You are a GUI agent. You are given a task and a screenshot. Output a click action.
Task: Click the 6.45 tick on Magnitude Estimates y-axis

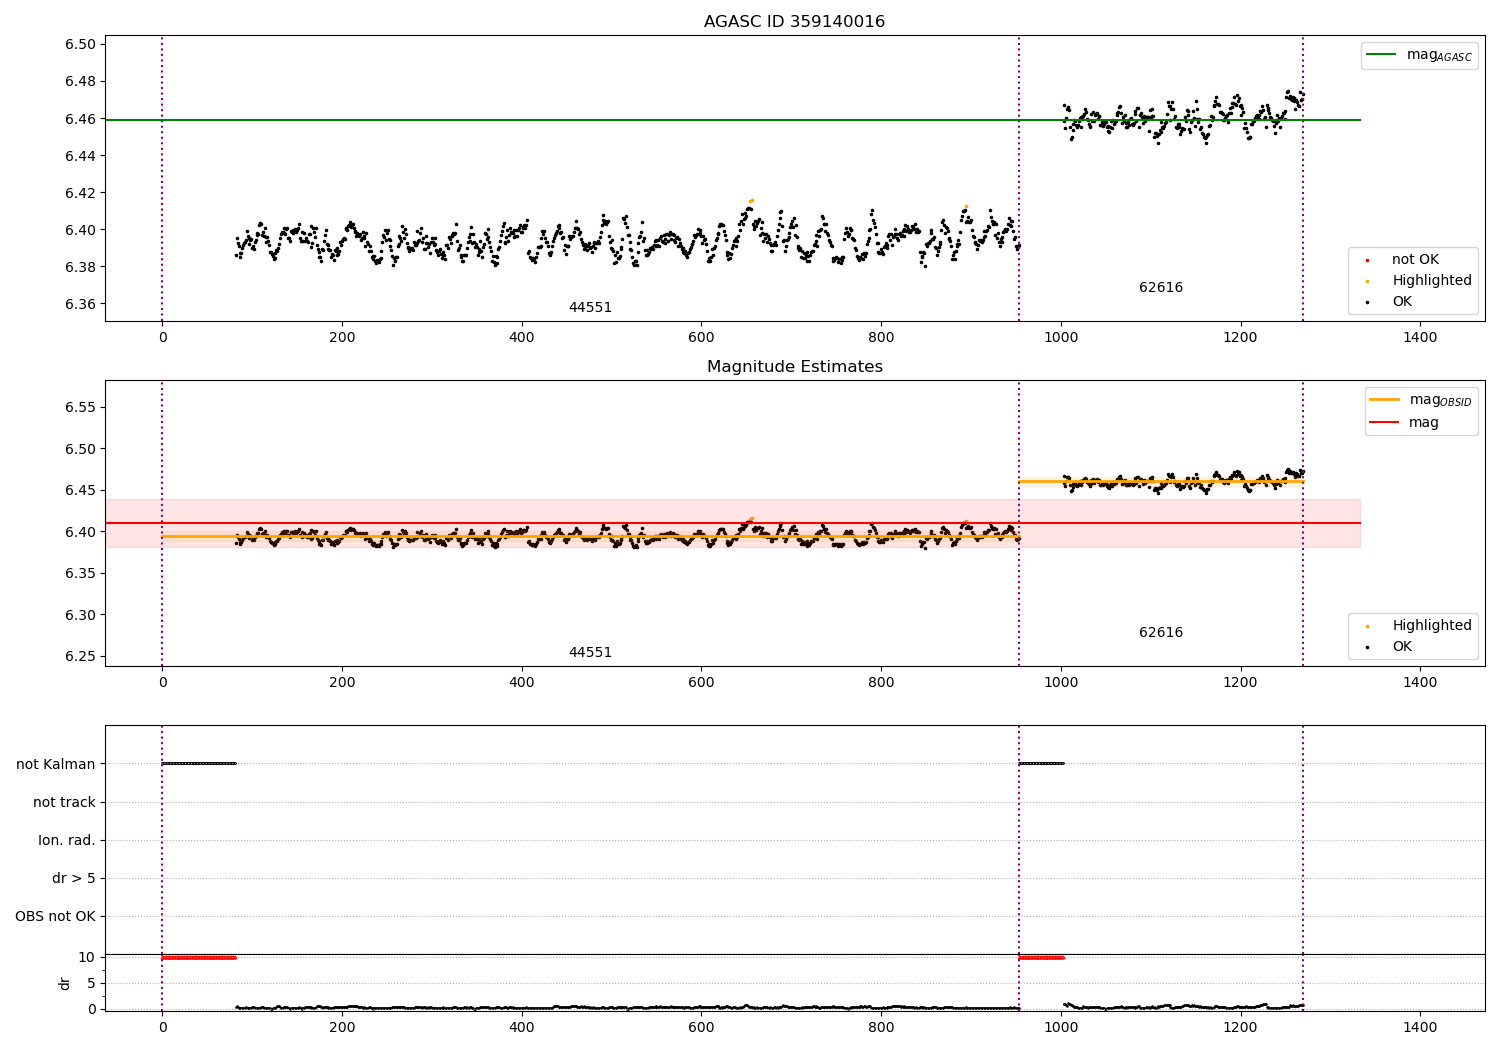click(x=80, y=491)
